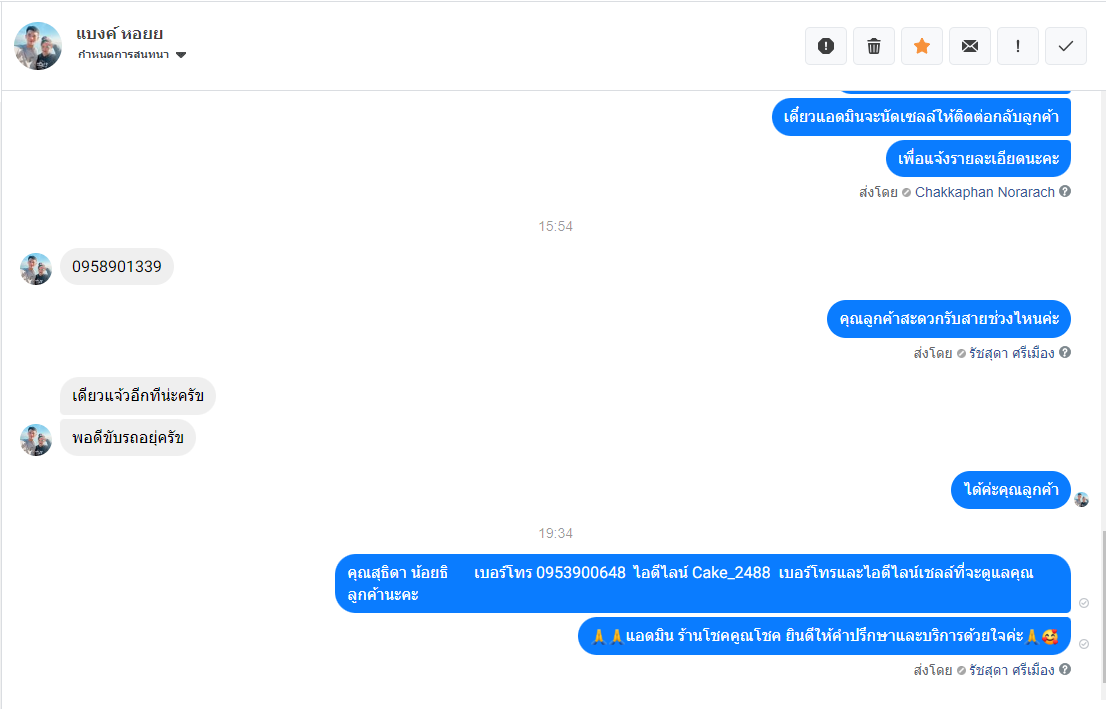
Task: Mark conversation as spam with octagon icon
Action: (826, 46)
